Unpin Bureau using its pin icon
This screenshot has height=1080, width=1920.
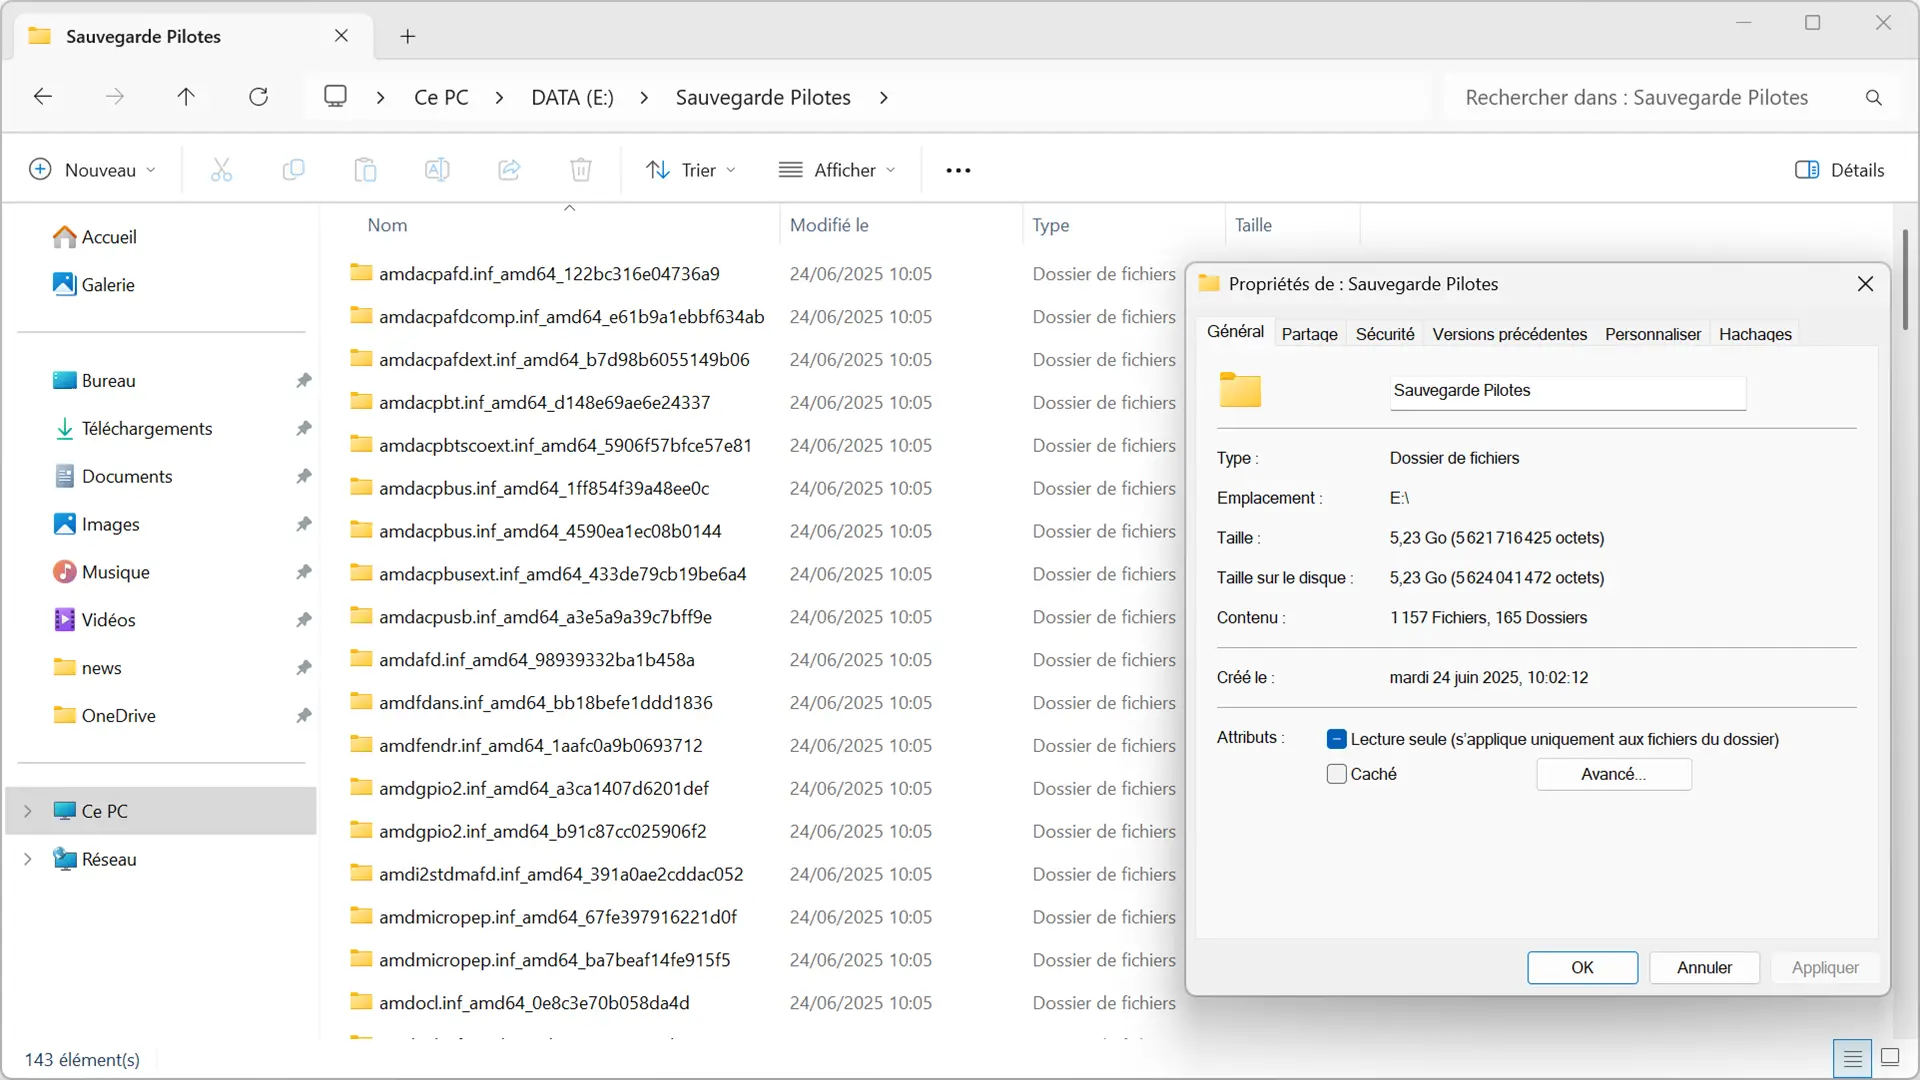[x=304, y=381]
